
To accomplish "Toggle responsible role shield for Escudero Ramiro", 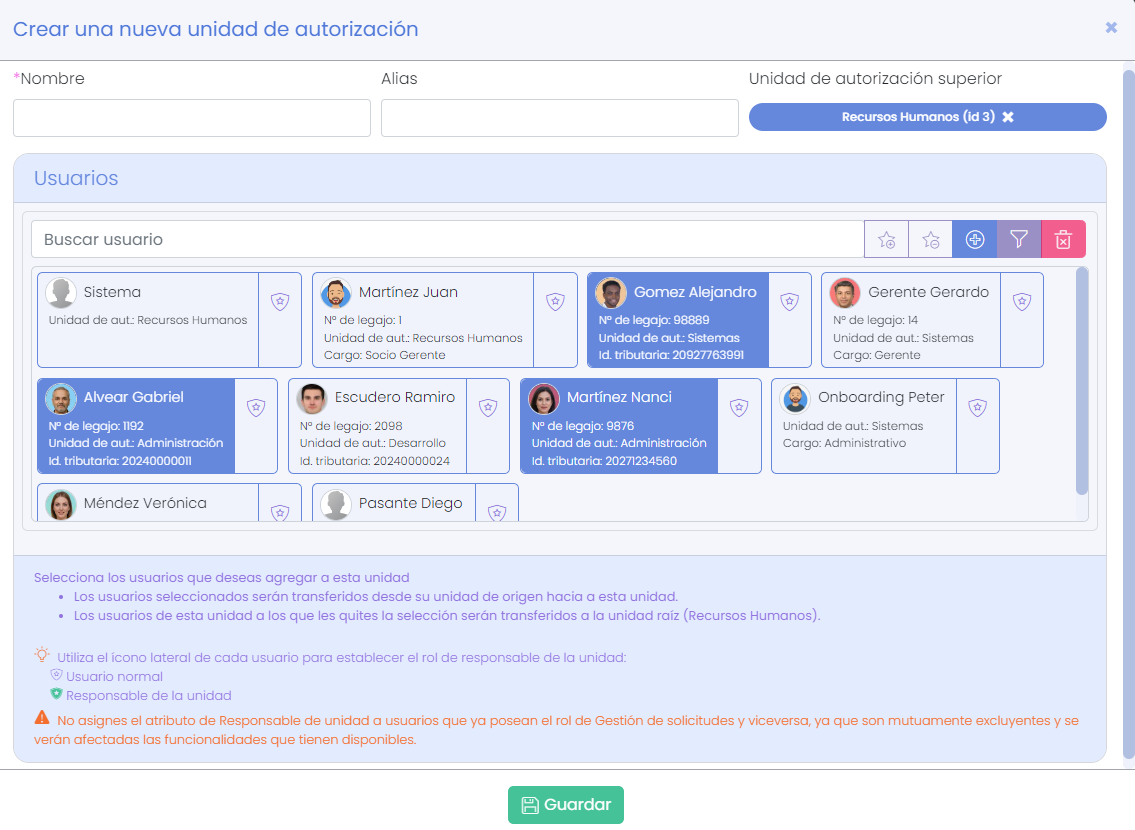I will coord(488,408).
